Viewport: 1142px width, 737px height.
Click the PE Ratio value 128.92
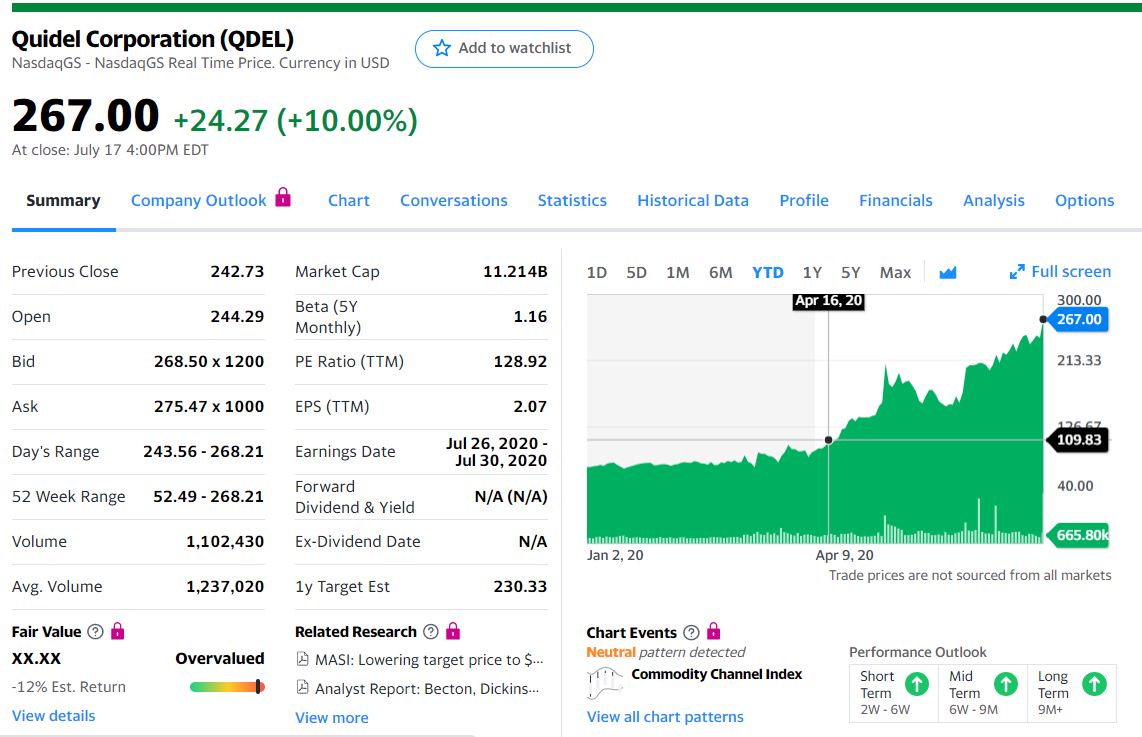point(520,362)
